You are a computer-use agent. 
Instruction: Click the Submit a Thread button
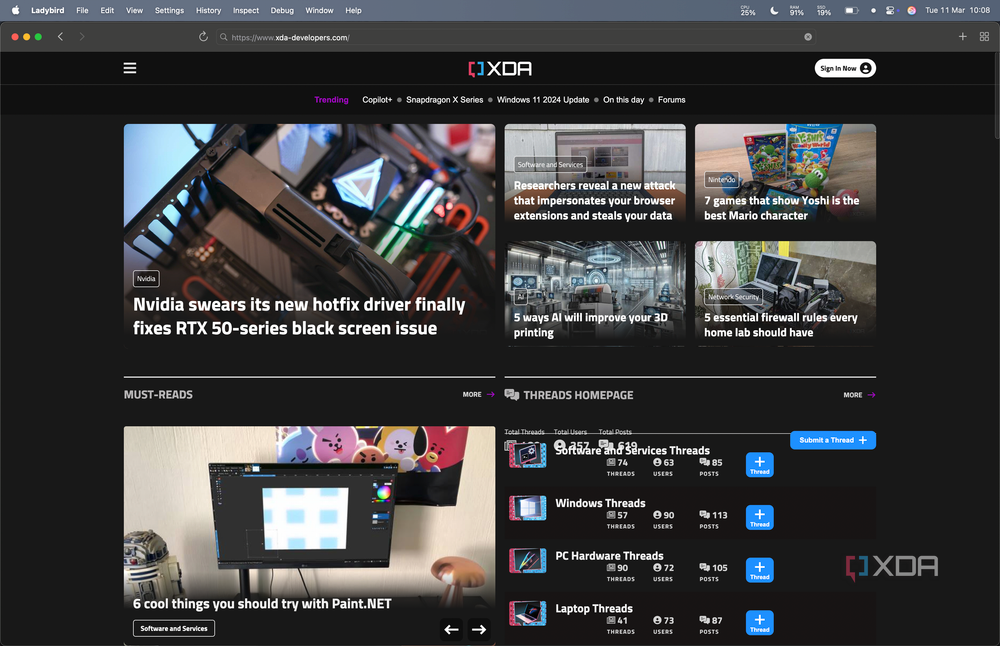(833, 440)
